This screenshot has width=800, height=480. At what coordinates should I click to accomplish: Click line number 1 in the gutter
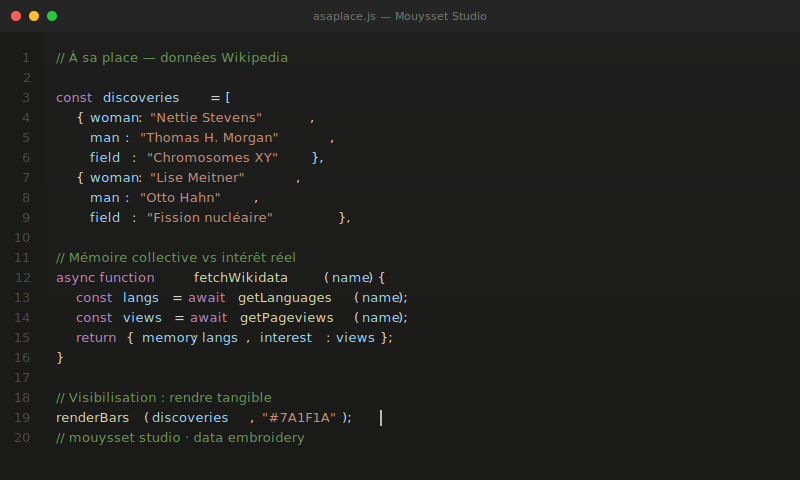pos(26,58)
